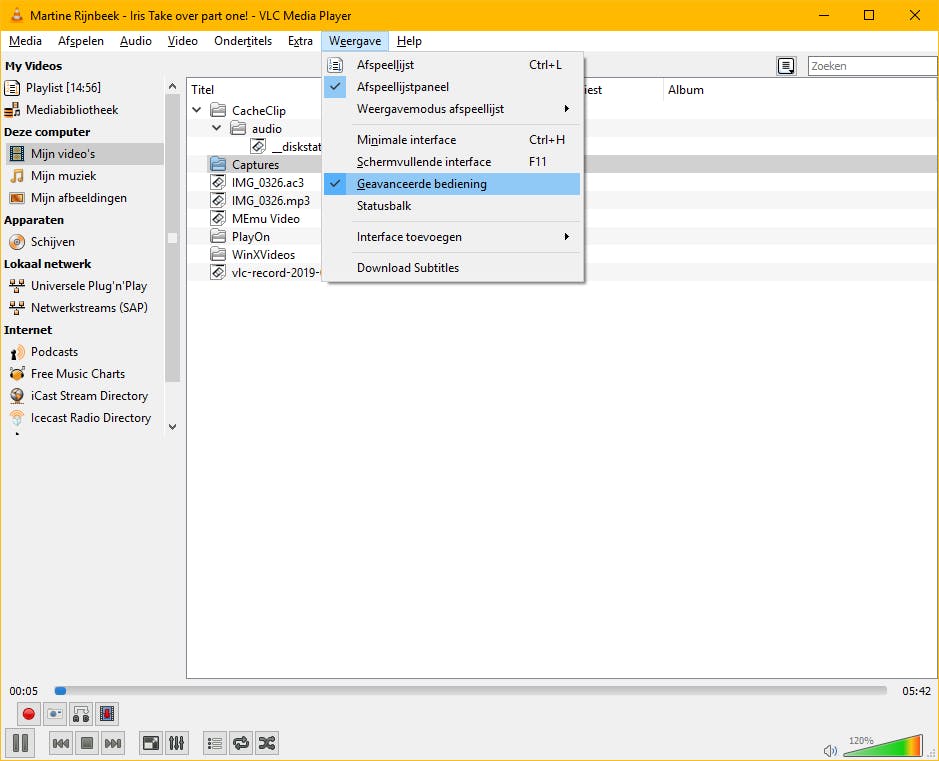Open the Extra menu

tap(300, 41)
